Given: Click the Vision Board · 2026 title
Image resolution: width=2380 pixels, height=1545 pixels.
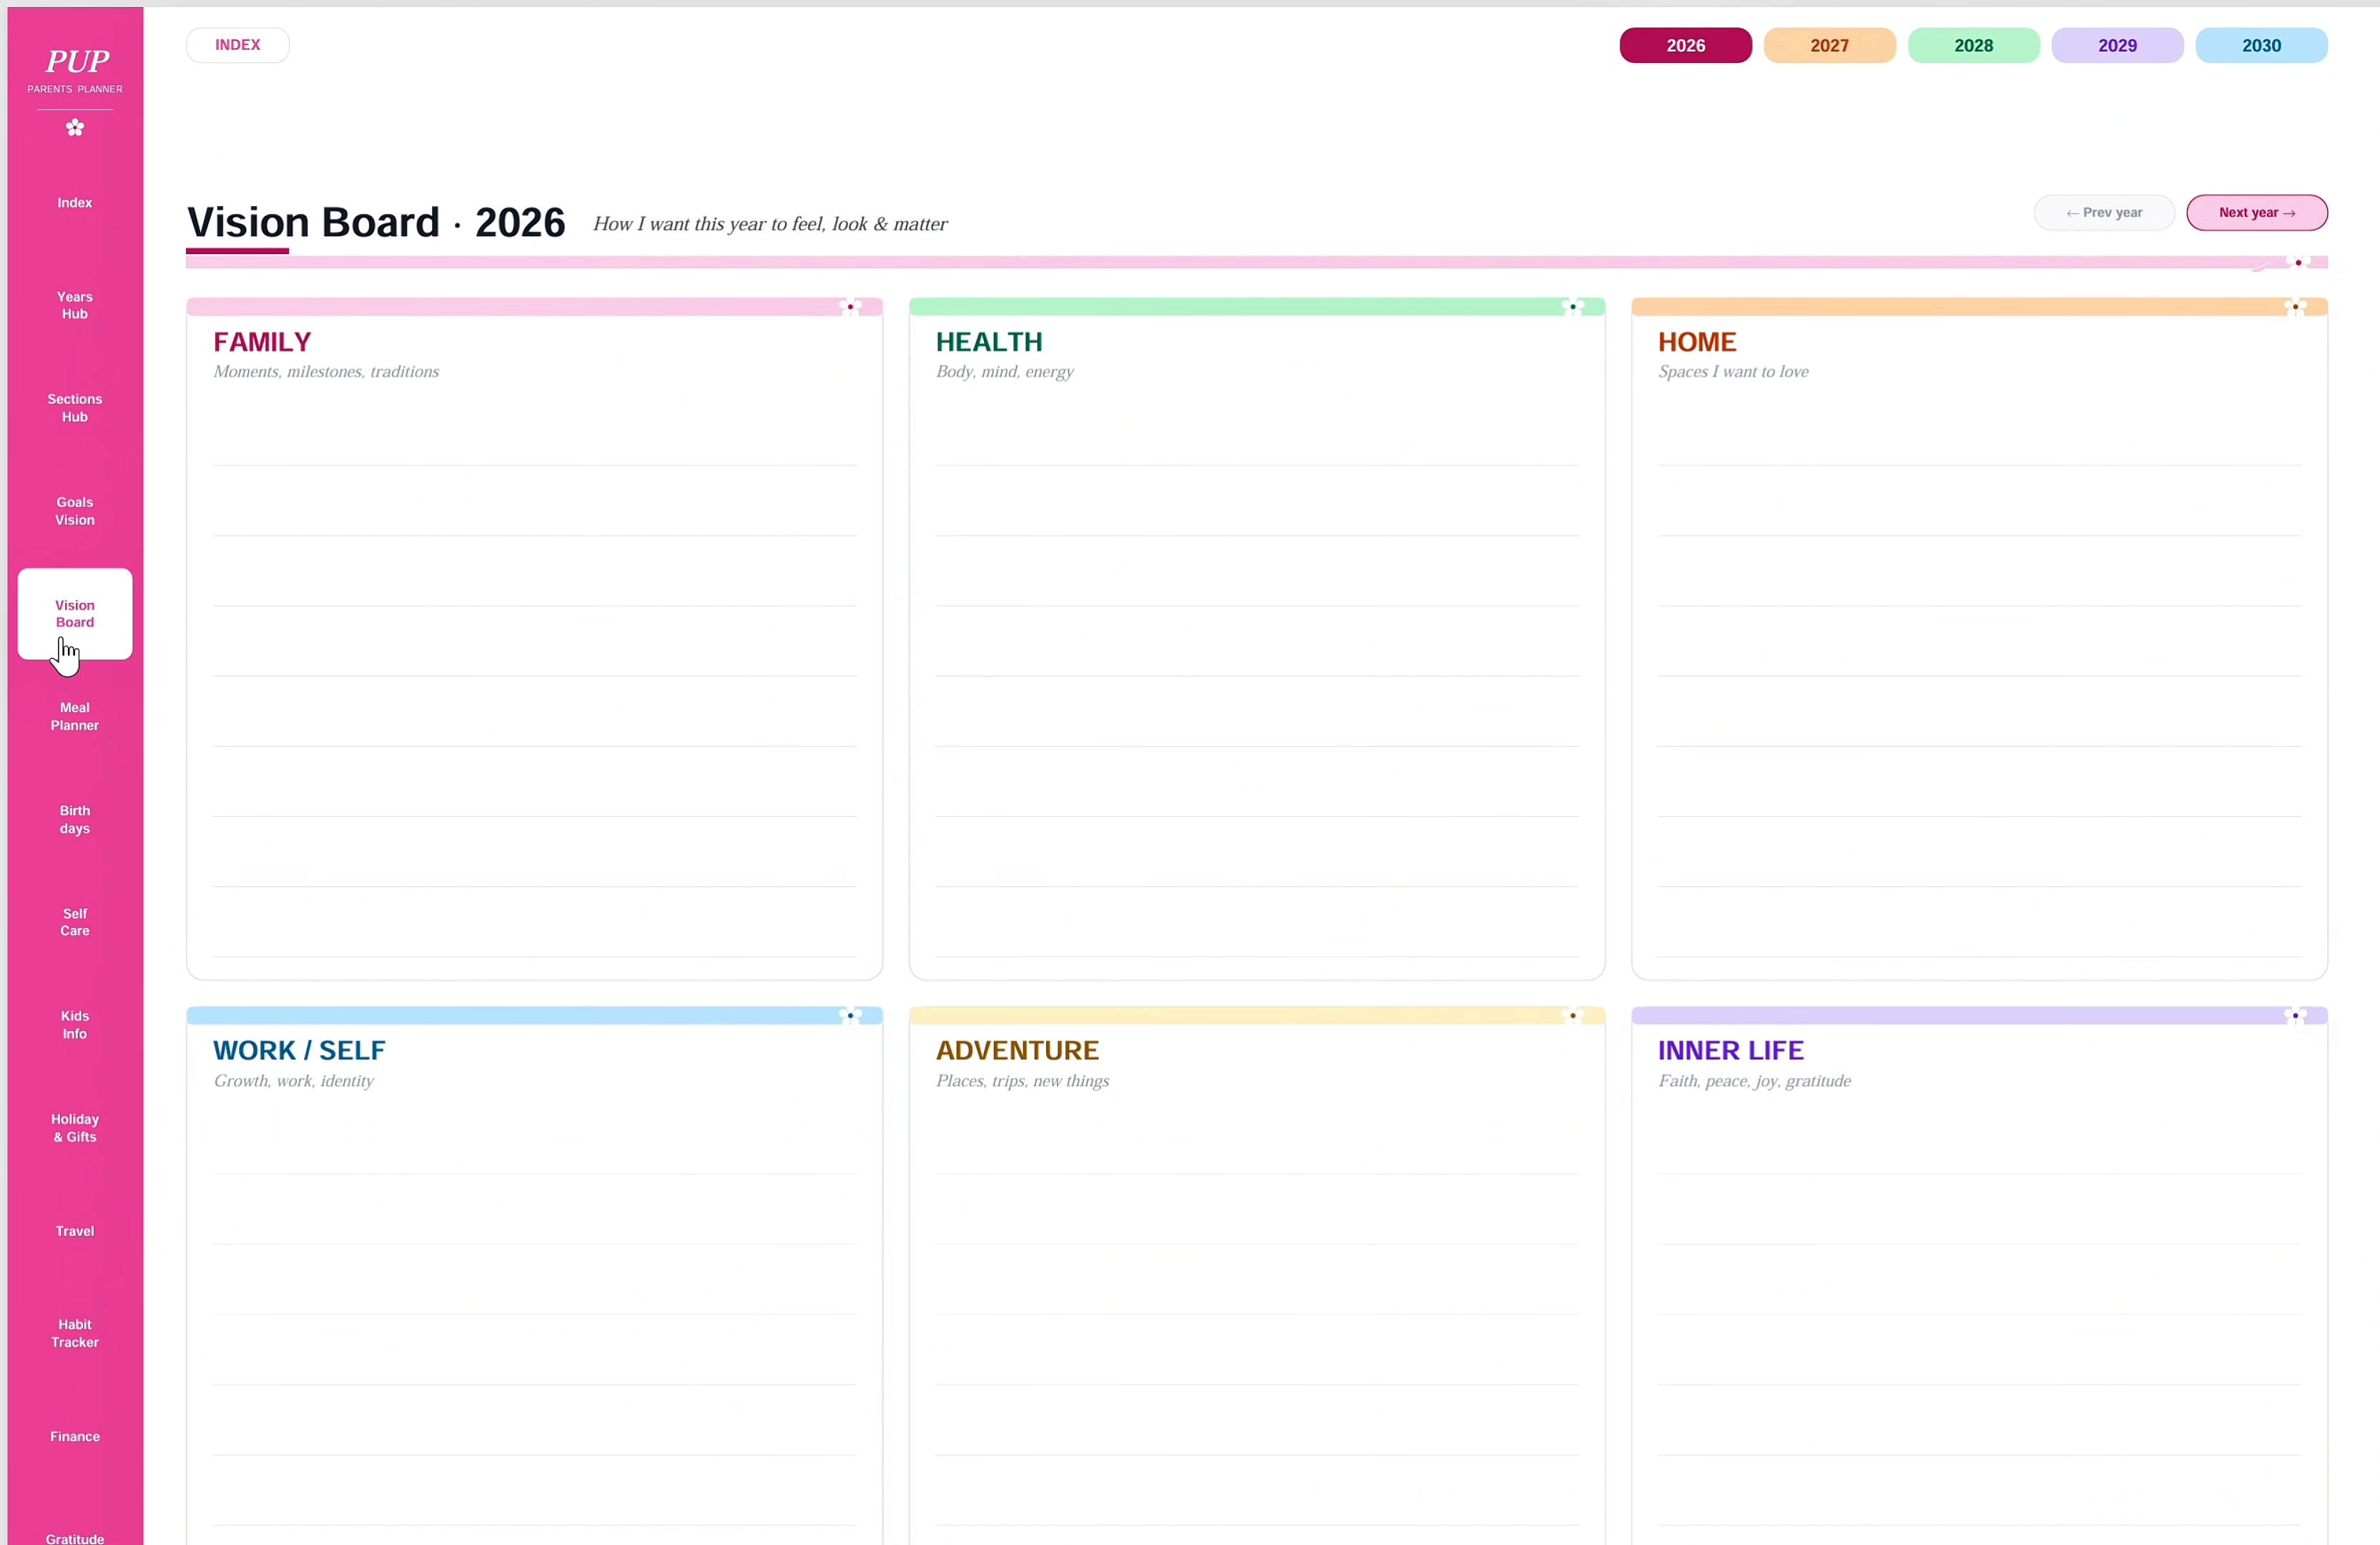Looking at the screenshot, I should coord(376,222).
